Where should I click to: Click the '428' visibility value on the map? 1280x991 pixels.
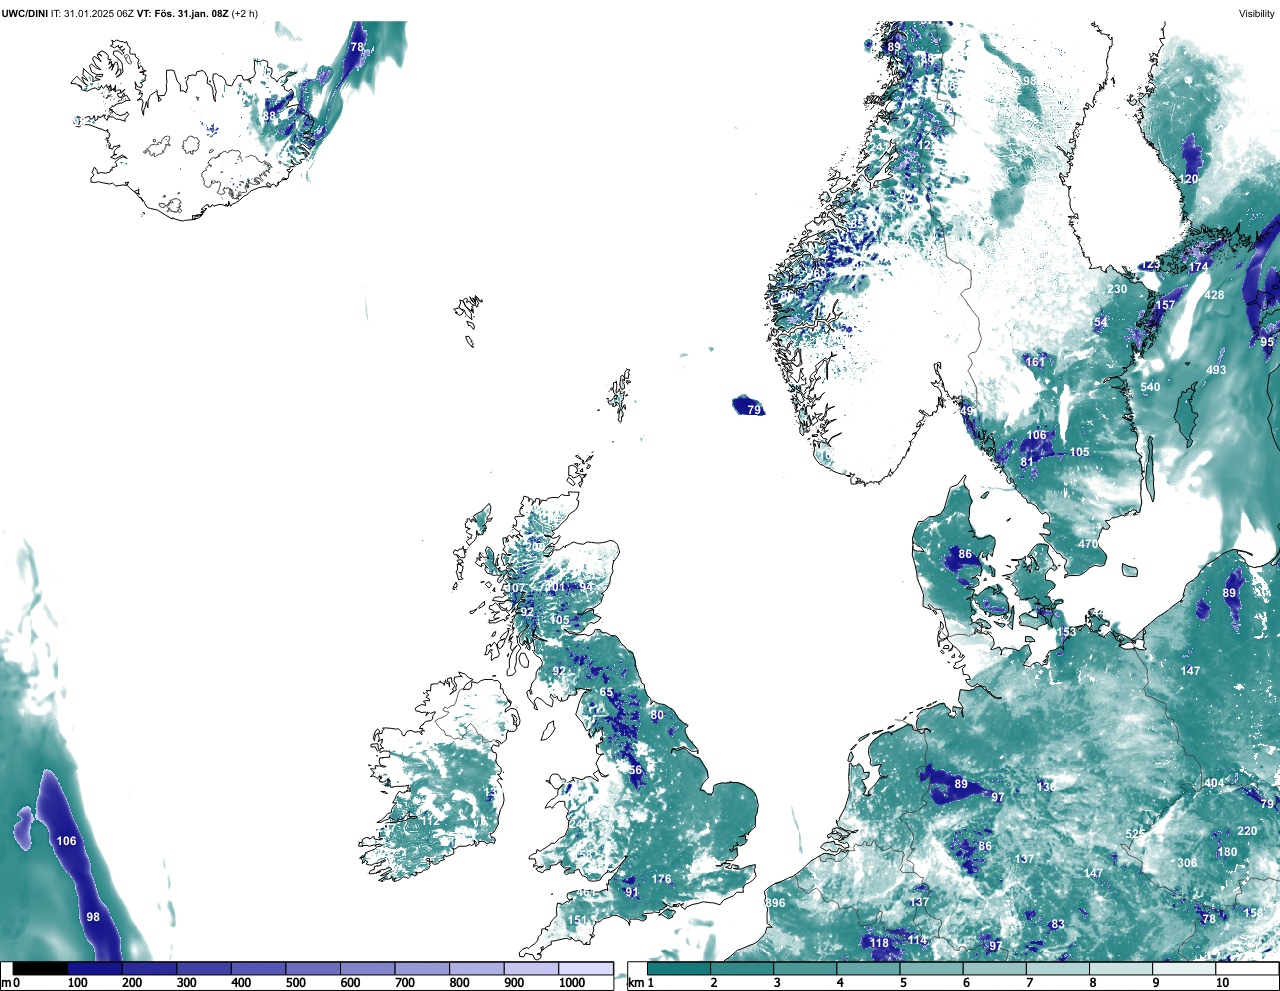(x=1215, y=295)
